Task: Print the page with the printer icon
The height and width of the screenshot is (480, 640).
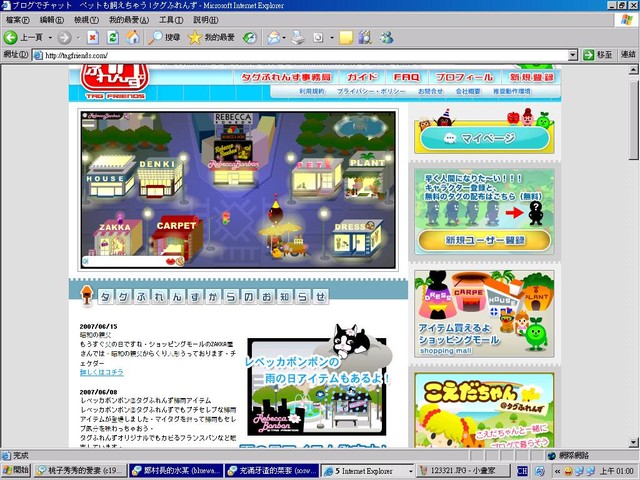Action: (298, 38)
